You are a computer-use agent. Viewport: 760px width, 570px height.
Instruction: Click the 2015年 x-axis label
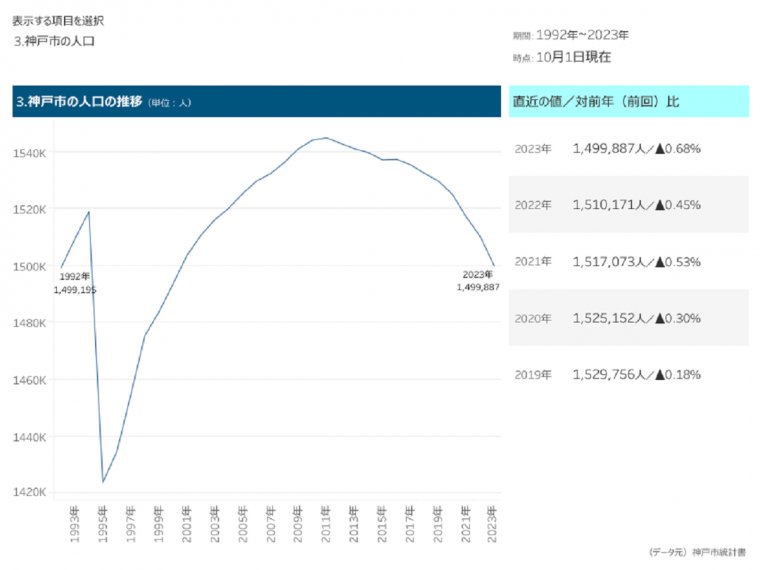coord(382,524)
